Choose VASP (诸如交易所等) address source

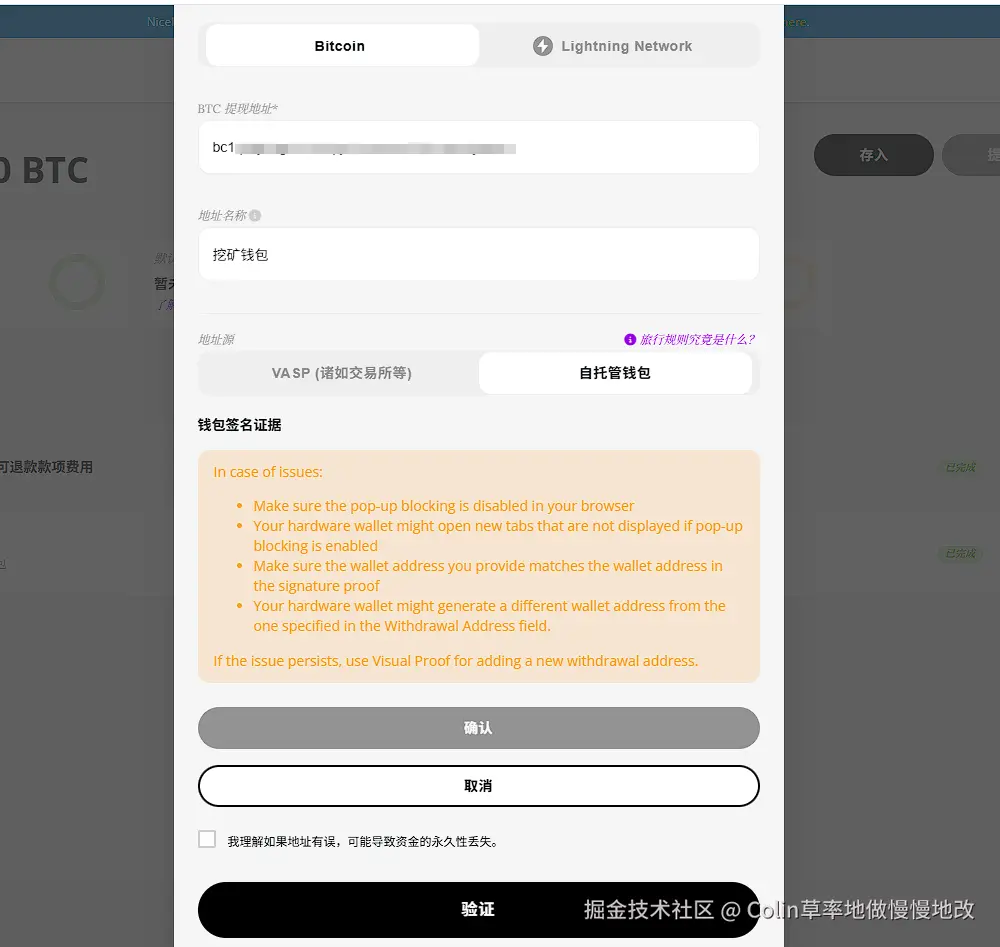point(342,373)
